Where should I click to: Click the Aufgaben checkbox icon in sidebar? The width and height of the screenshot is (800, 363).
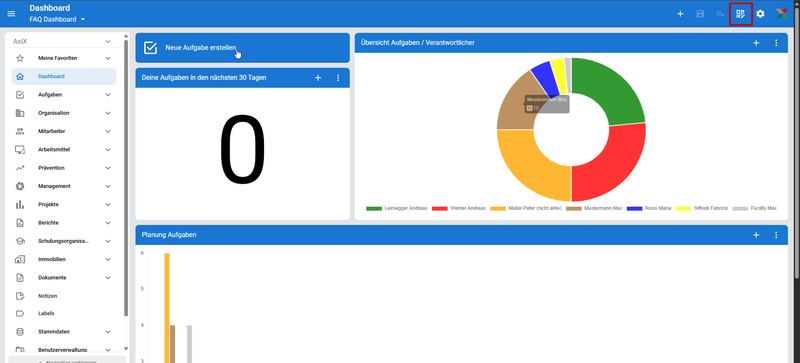pos(20,95)
